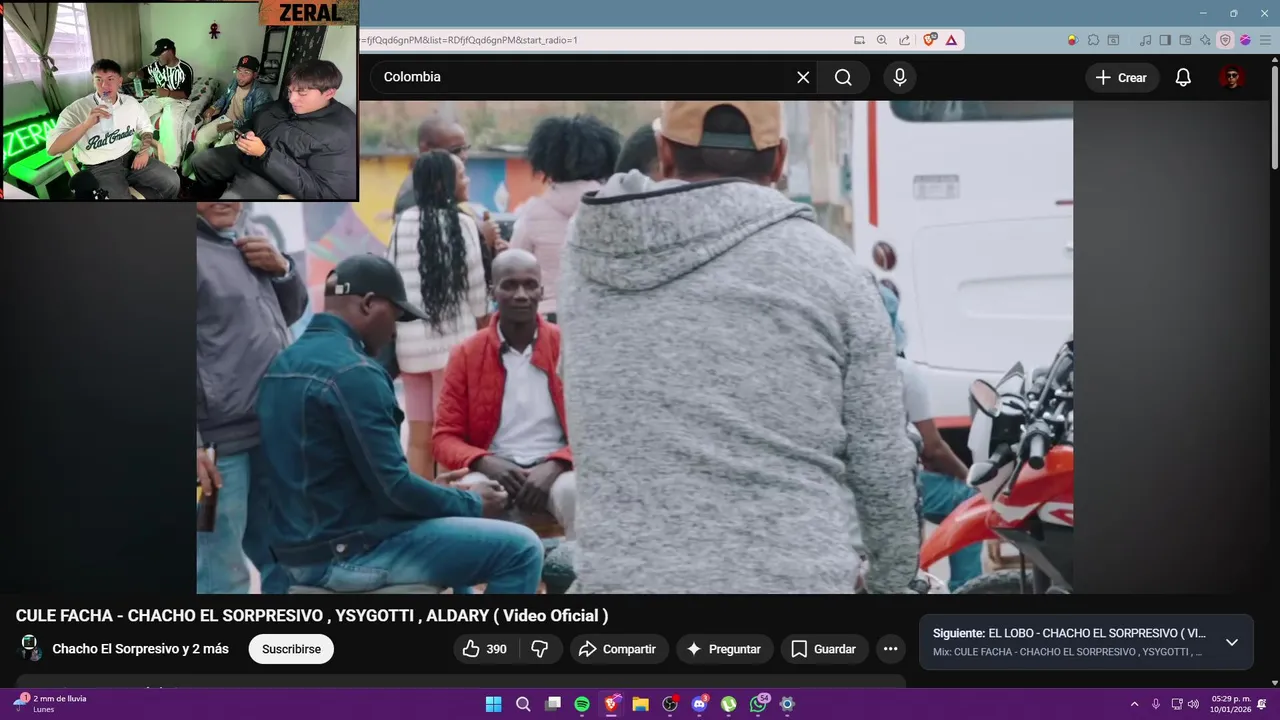Open the network and volume quick settings
1280x720 pixels.
point(1185,704)
